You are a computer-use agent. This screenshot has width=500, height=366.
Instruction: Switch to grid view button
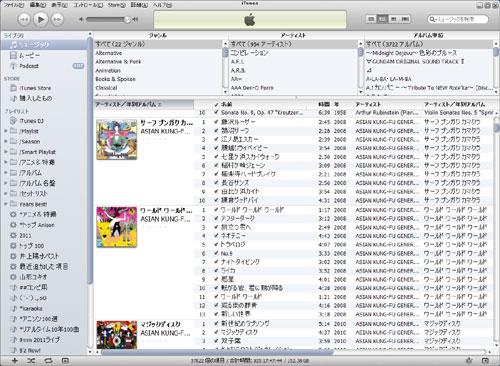(x=394, y=19)
